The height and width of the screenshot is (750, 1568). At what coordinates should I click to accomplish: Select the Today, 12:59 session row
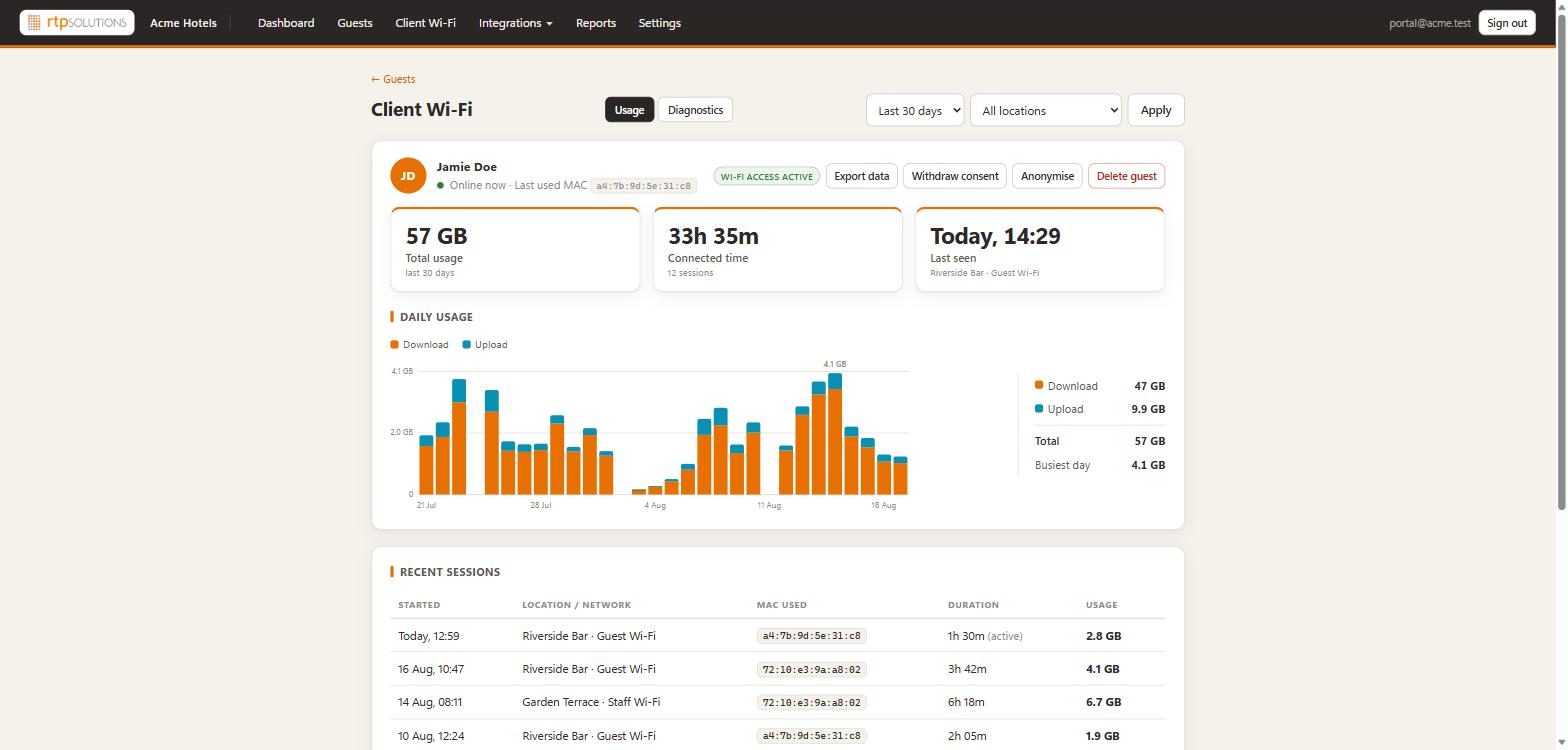[x=777, y=636]
